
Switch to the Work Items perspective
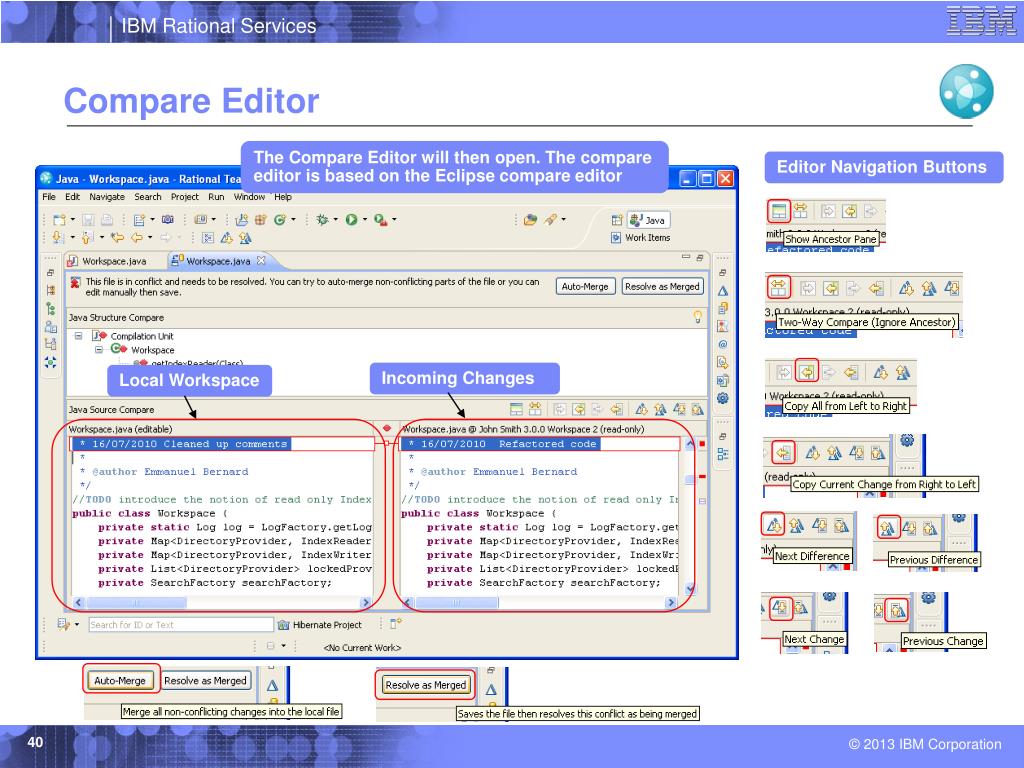641,238
